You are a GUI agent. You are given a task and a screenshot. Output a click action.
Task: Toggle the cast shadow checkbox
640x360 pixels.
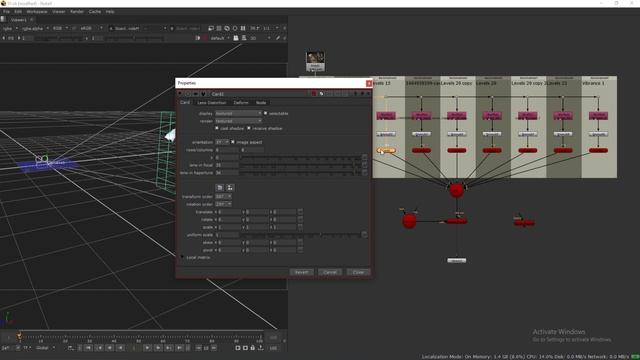217,129
